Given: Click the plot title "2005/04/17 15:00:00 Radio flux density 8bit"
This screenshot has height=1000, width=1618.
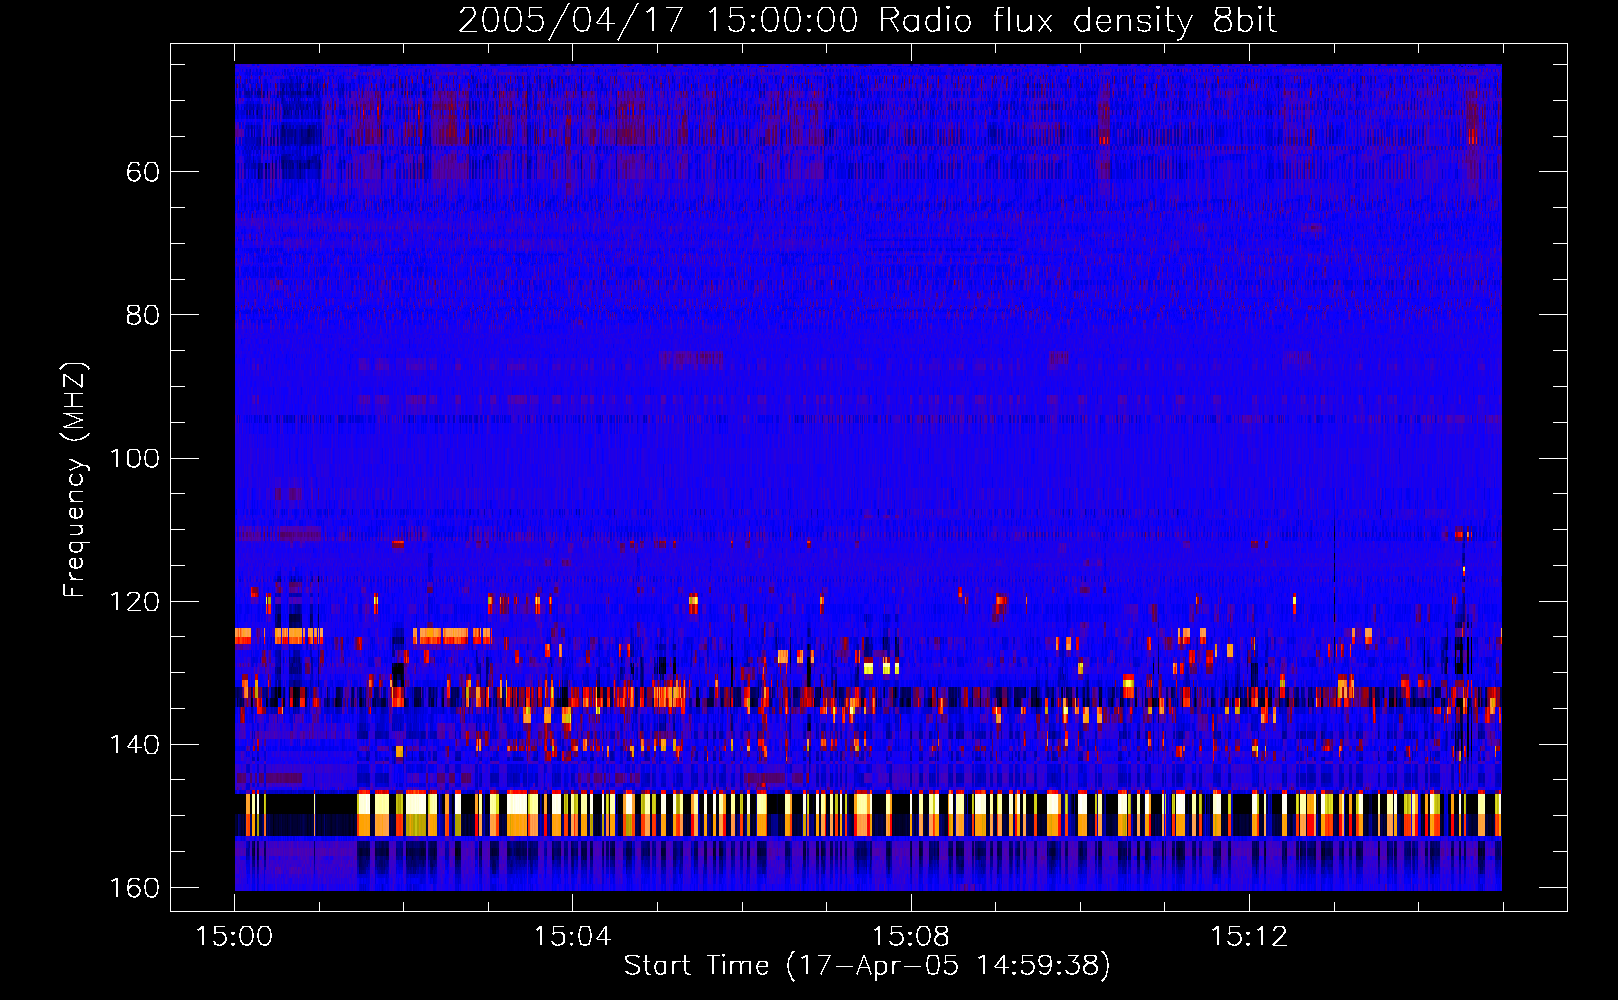Looking at the screenshot, I should point(867,21).
